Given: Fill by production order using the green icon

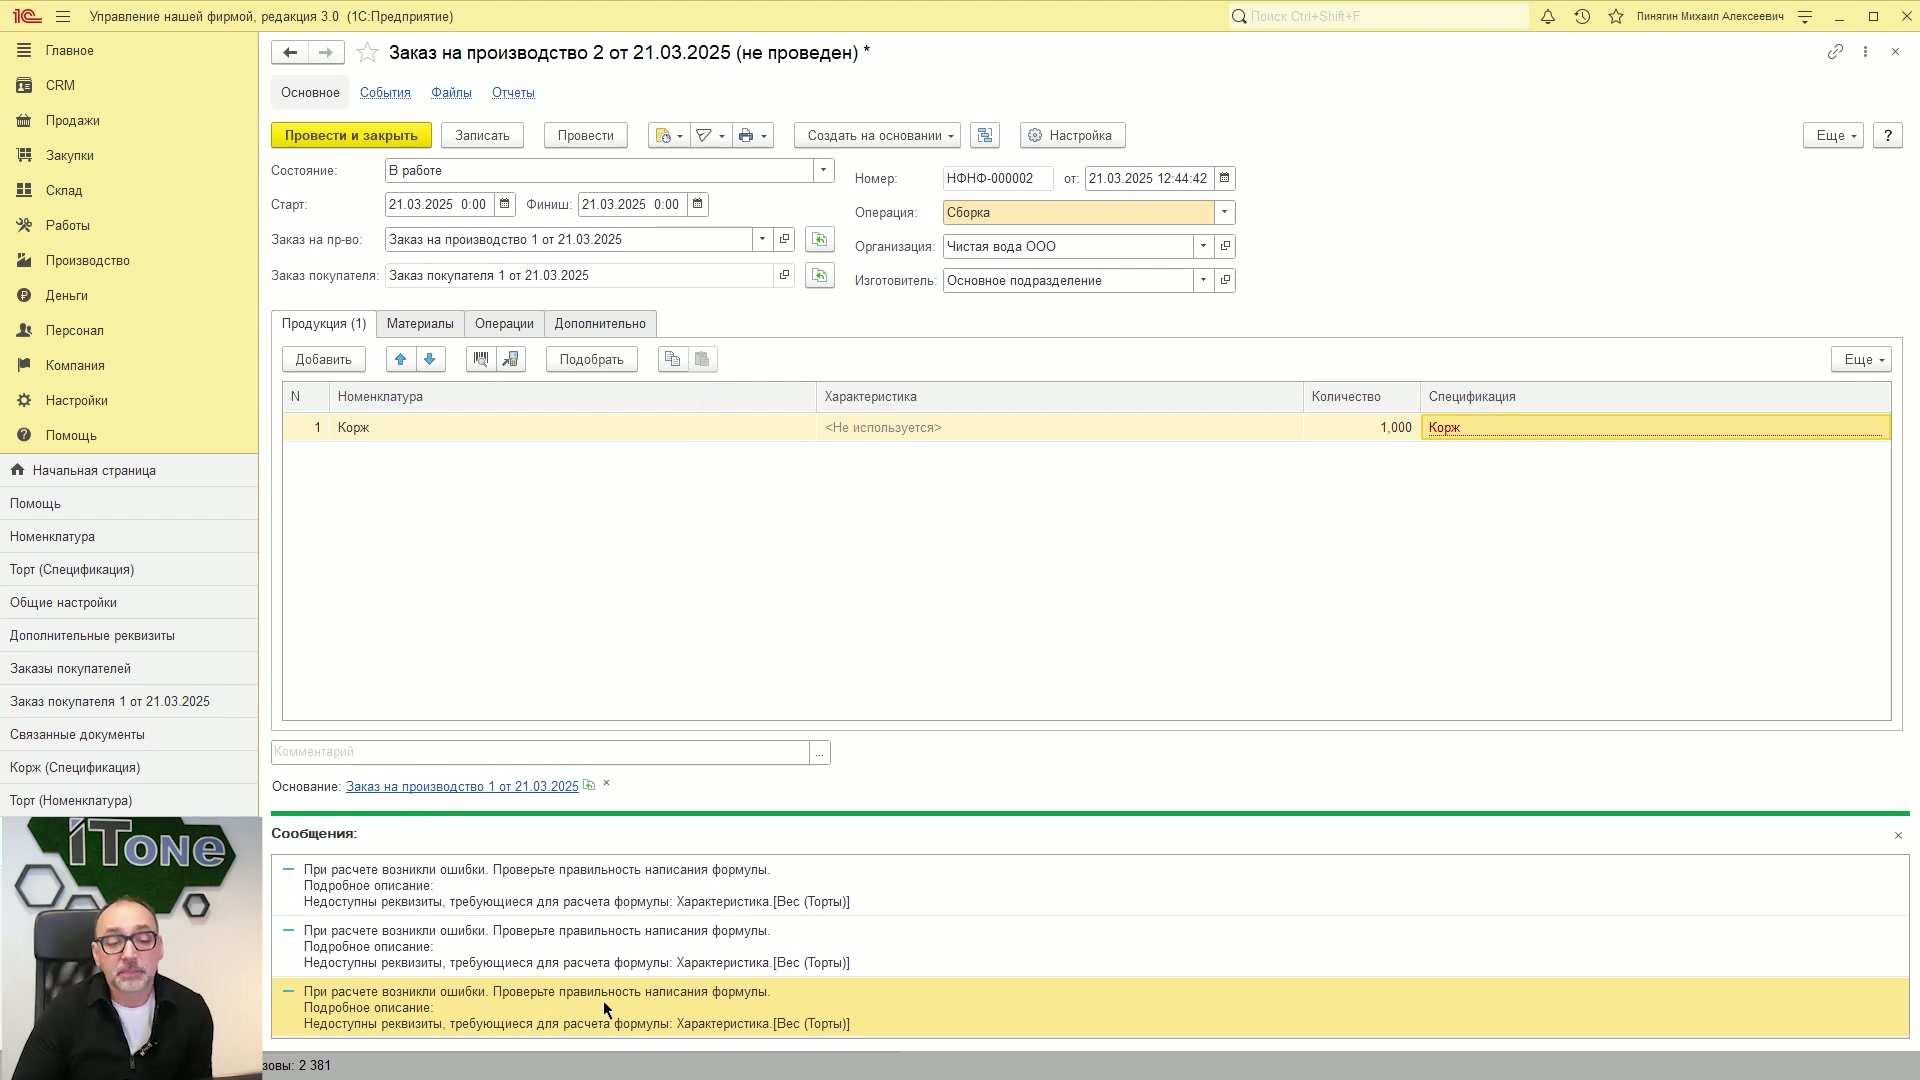Looking at the screenshot, I should point(820,239).
